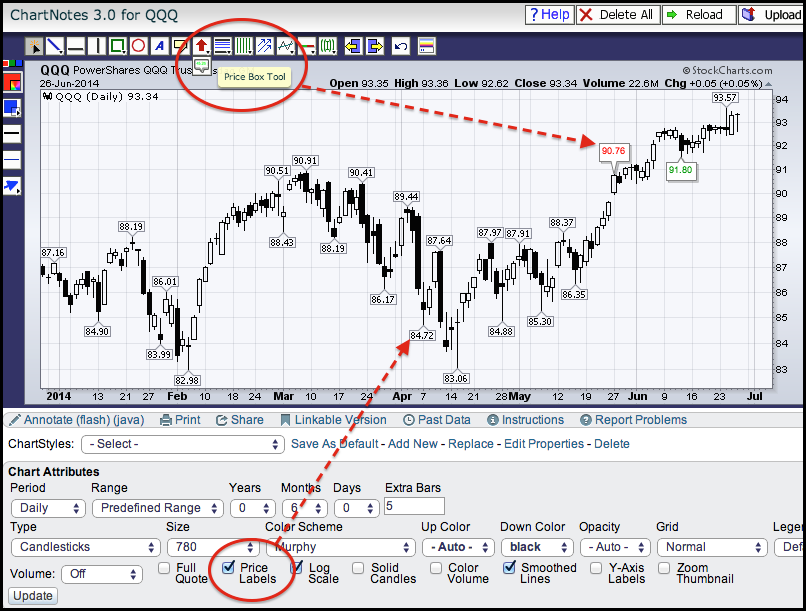Select the text annotation A tool
Image resolution: width=806 pixels, height=611 pixels.
coord(159,46)
